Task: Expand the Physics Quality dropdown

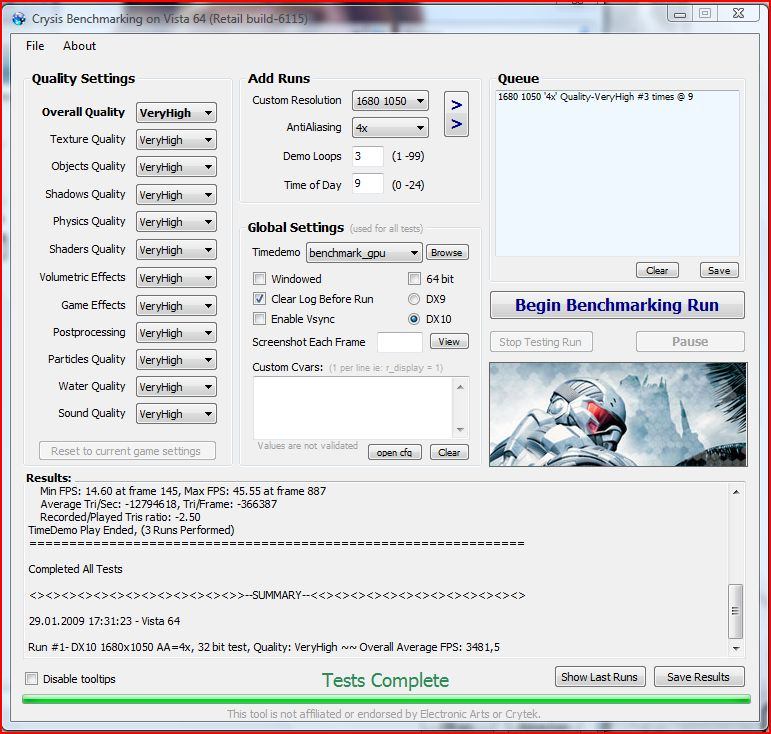Action: click(176, 222)
